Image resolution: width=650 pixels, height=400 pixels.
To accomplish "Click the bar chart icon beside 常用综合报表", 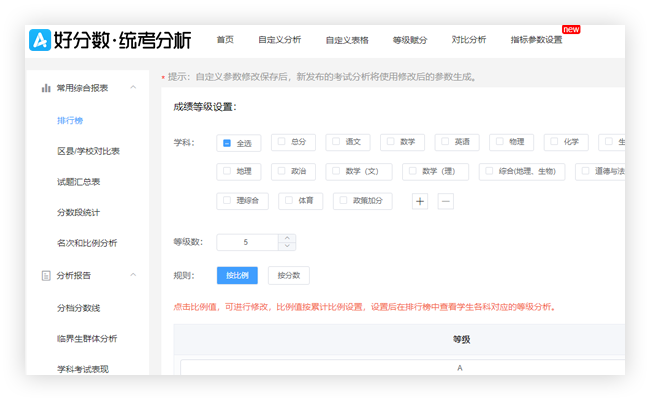I will (x=46, y=88).
